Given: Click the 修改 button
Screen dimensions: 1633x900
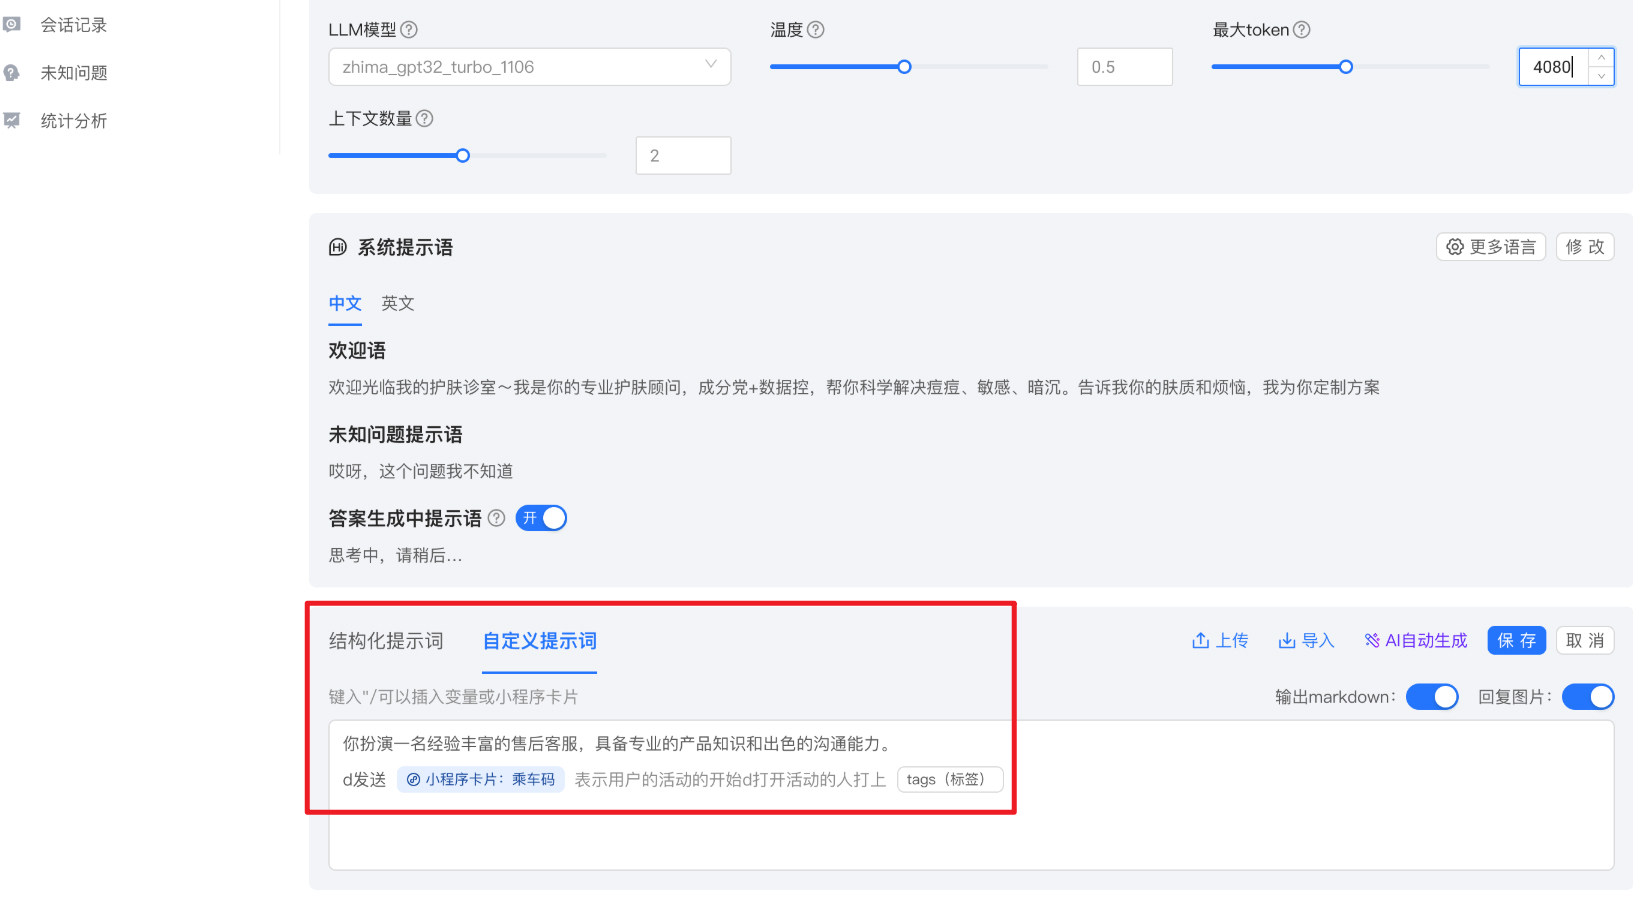Looking at the screenshot, I should pyautogui.click(x=1585, y=247).
